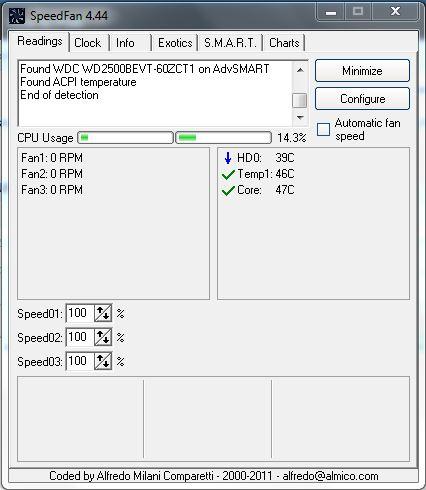
Task: Maximize the SpeedFan window
Action: [358, 12]
